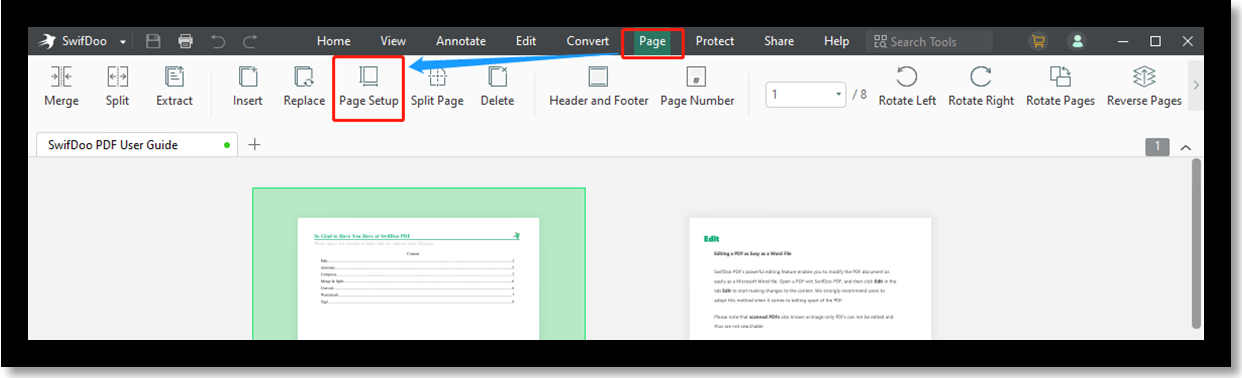Click the Merge pages tool
Image resolution: width=1242 pixels, height=378 pixels.
(61, 86)
